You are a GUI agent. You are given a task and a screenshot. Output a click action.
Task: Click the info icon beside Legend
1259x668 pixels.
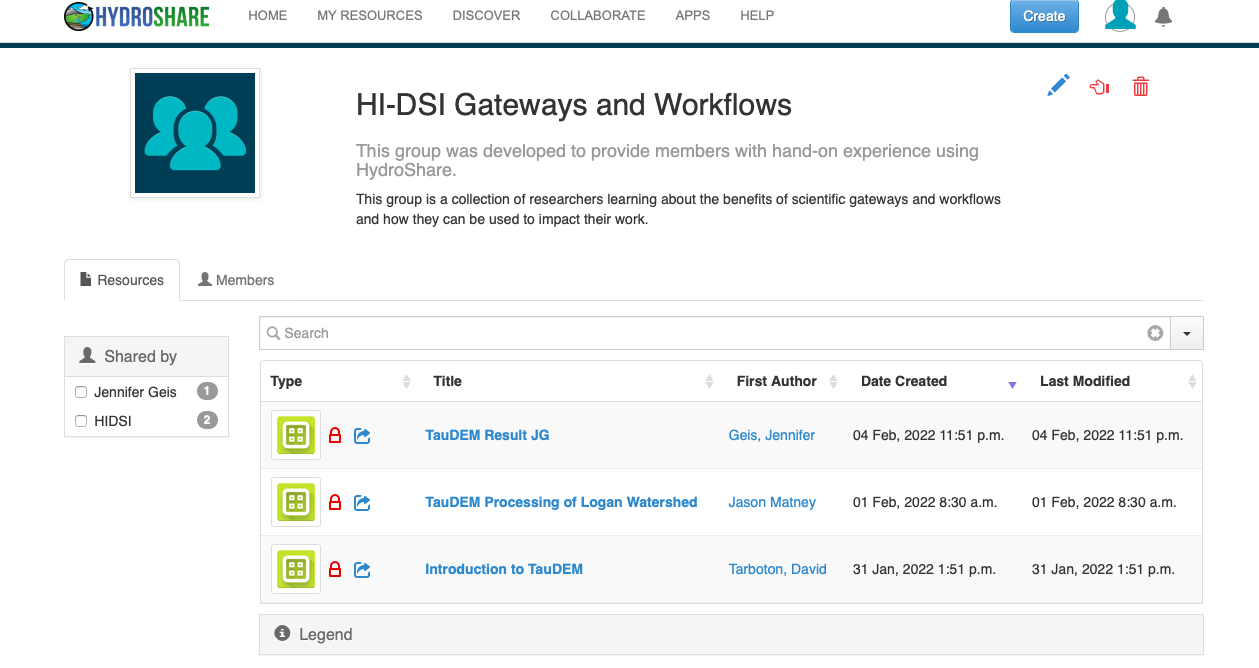coord(283,634)
